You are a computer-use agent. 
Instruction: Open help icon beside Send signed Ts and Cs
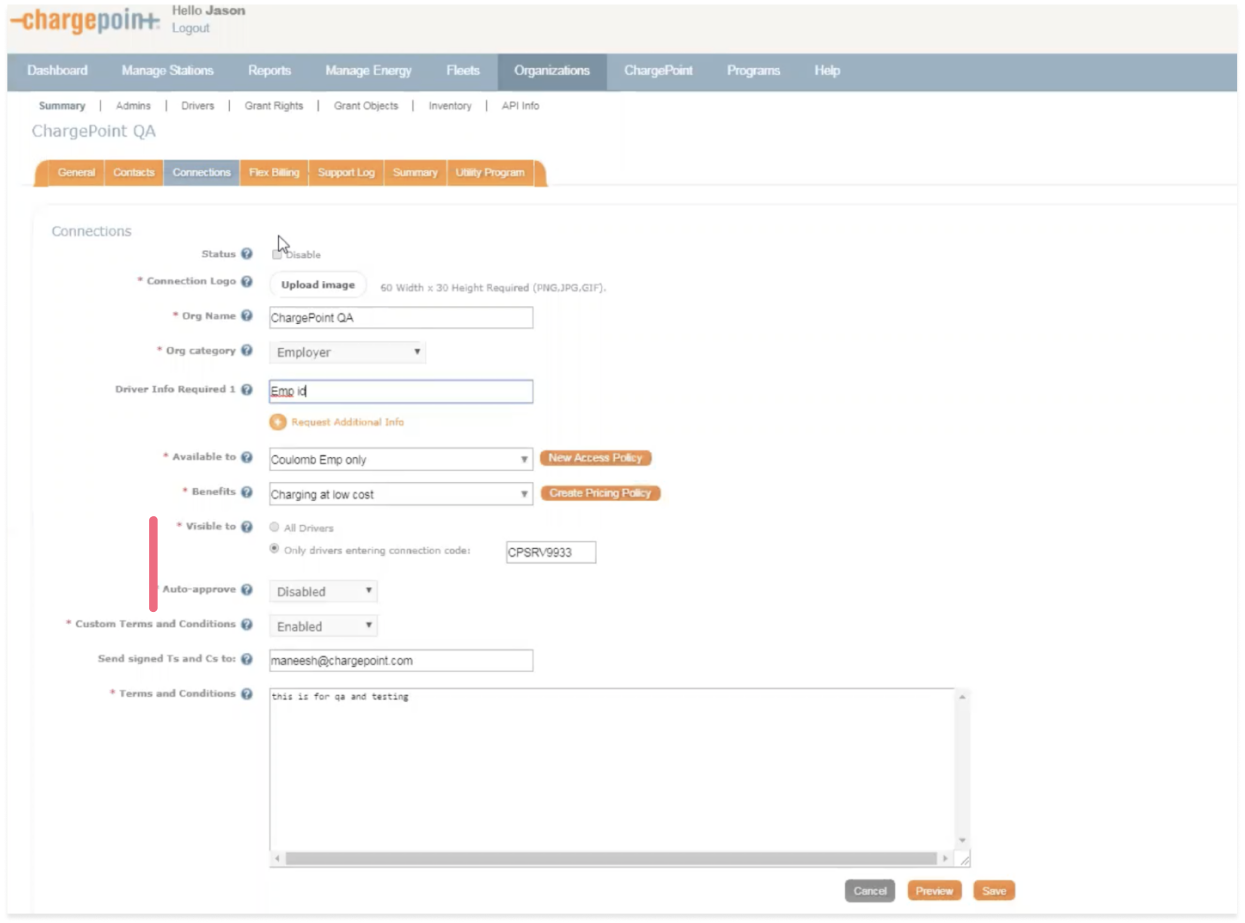click(x=247, y=659)
